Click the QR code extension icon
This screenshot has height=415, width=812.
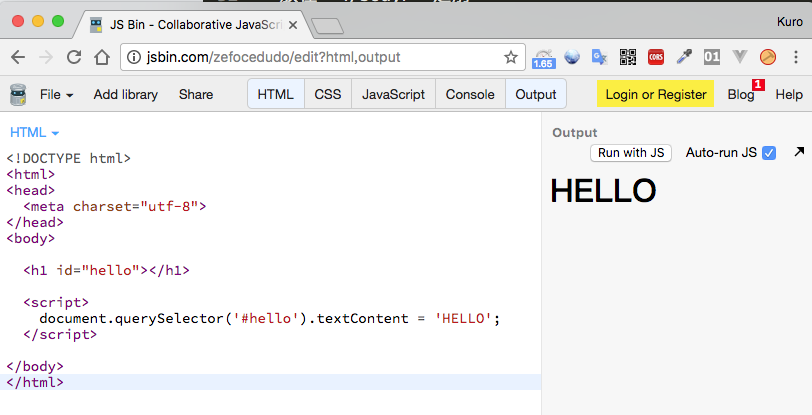pyautogui.click(x=628, y=57)
